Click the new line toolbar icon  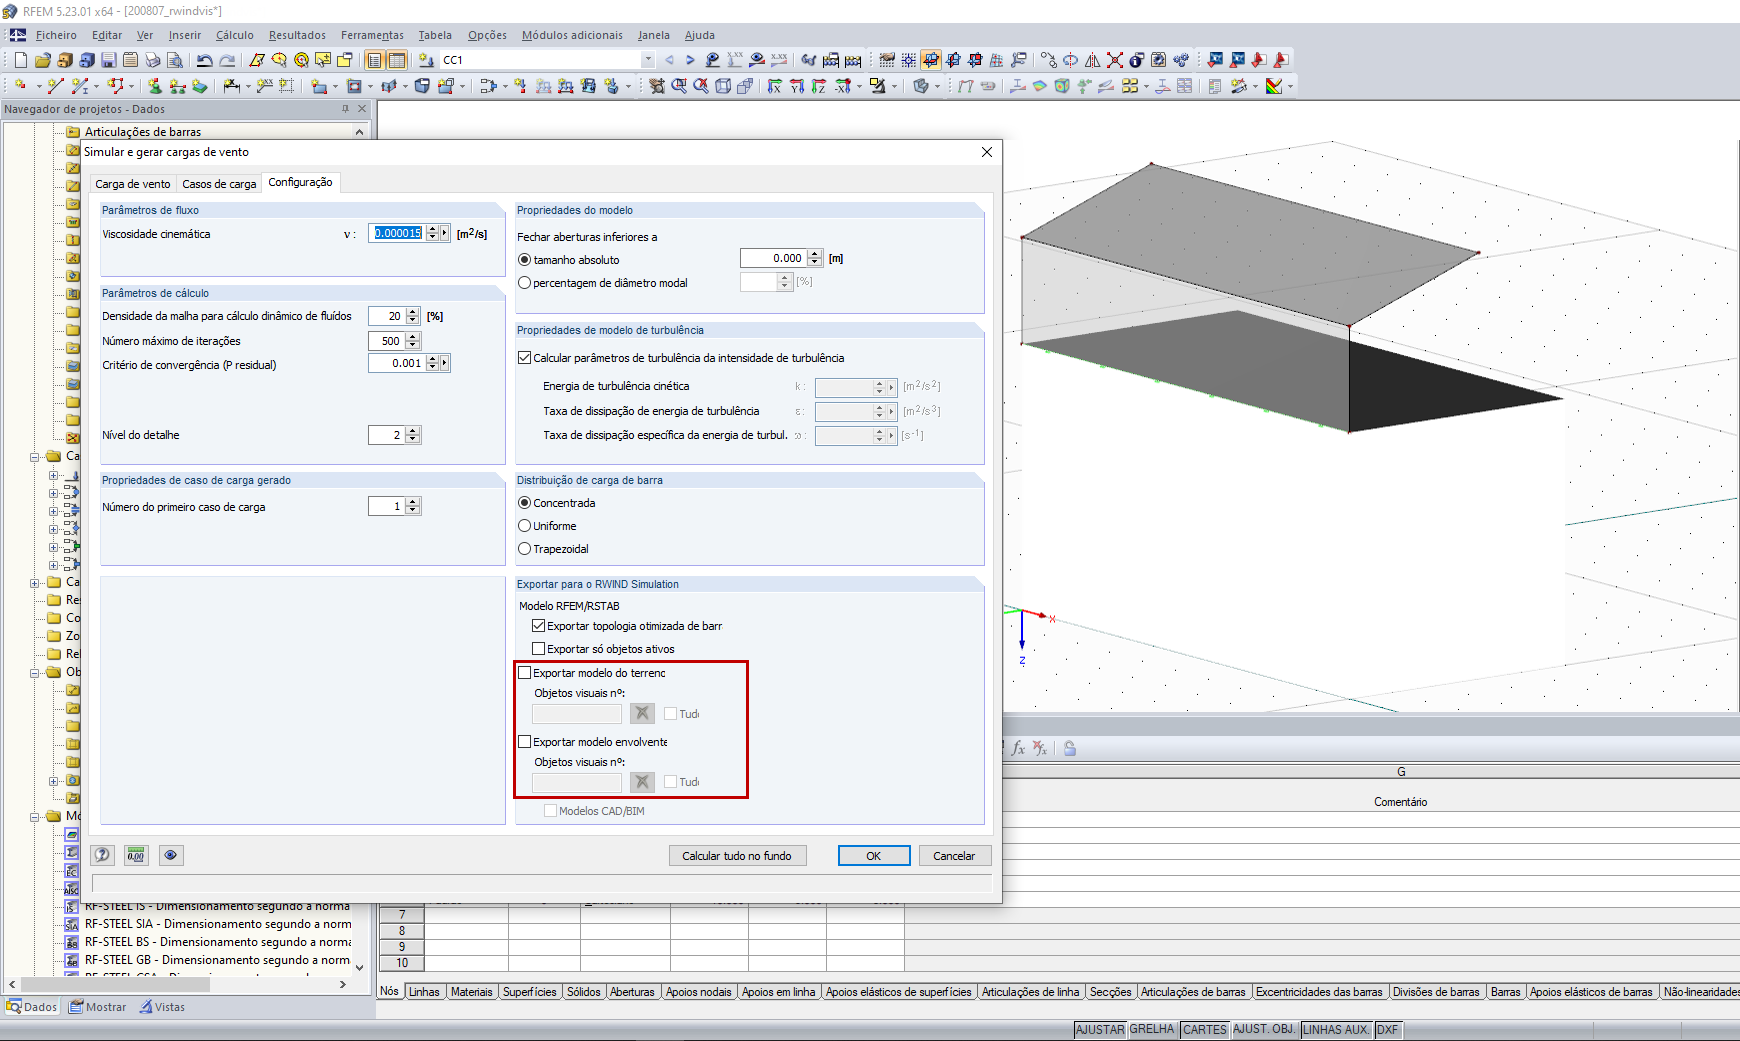click(x=55, y=86)
